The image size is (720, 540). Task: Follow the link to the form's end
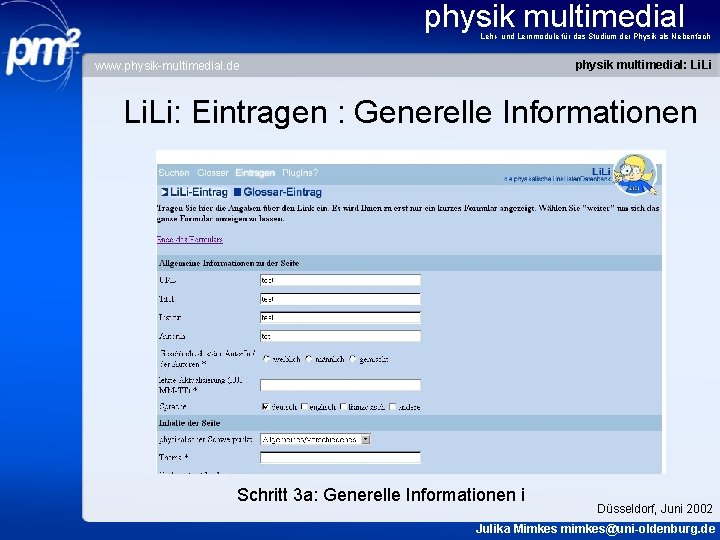pos(190,239)
